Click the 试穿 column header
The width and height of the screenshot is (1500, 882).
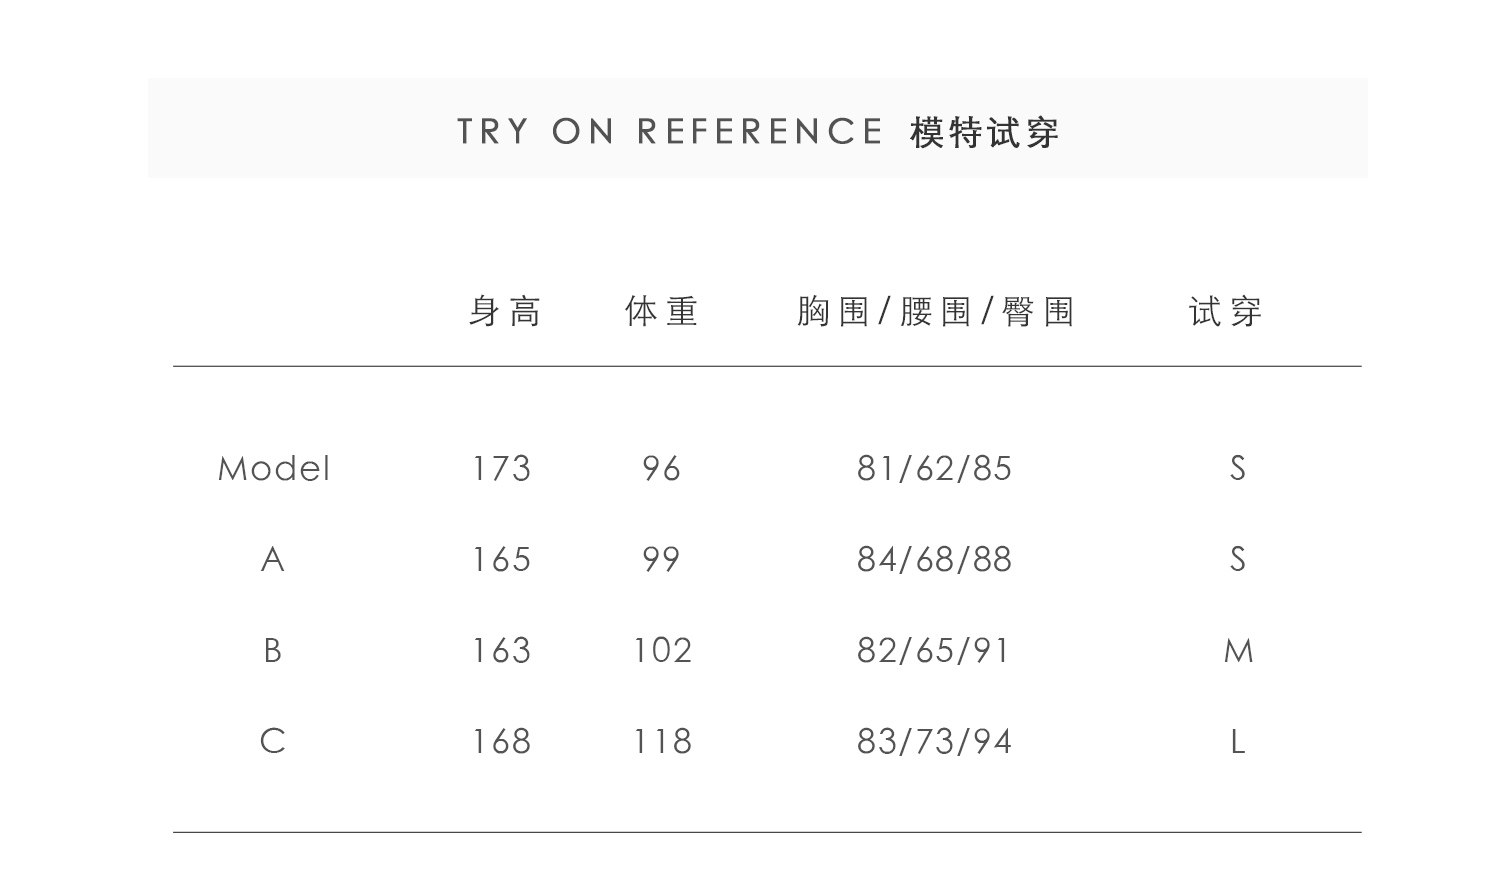pyautogui.click(x=1226, y=312)
